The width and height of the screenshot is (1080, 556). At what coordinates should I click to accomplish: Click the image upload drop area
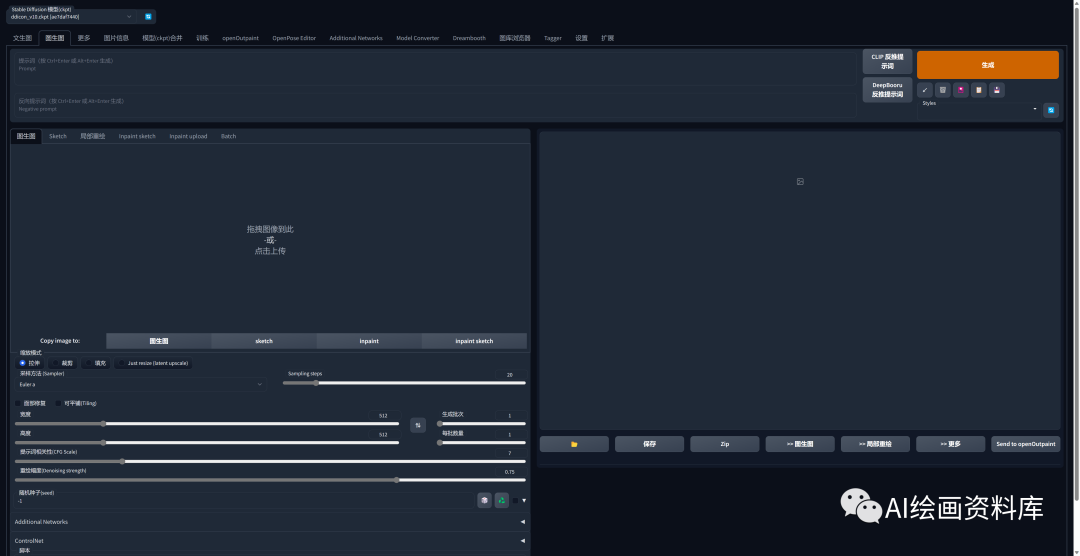pyautogui.click(x=270, y=239)
